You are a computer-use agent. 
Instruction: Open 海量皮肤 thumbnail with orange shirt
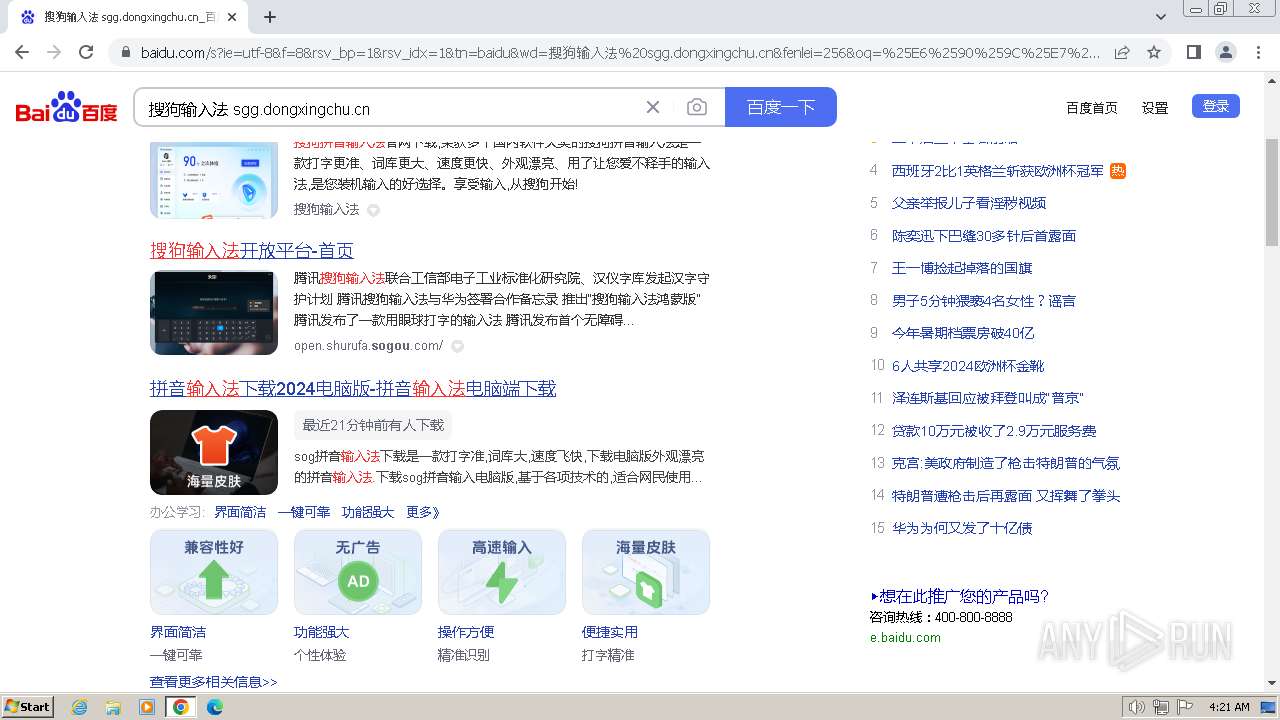(214, 452)
